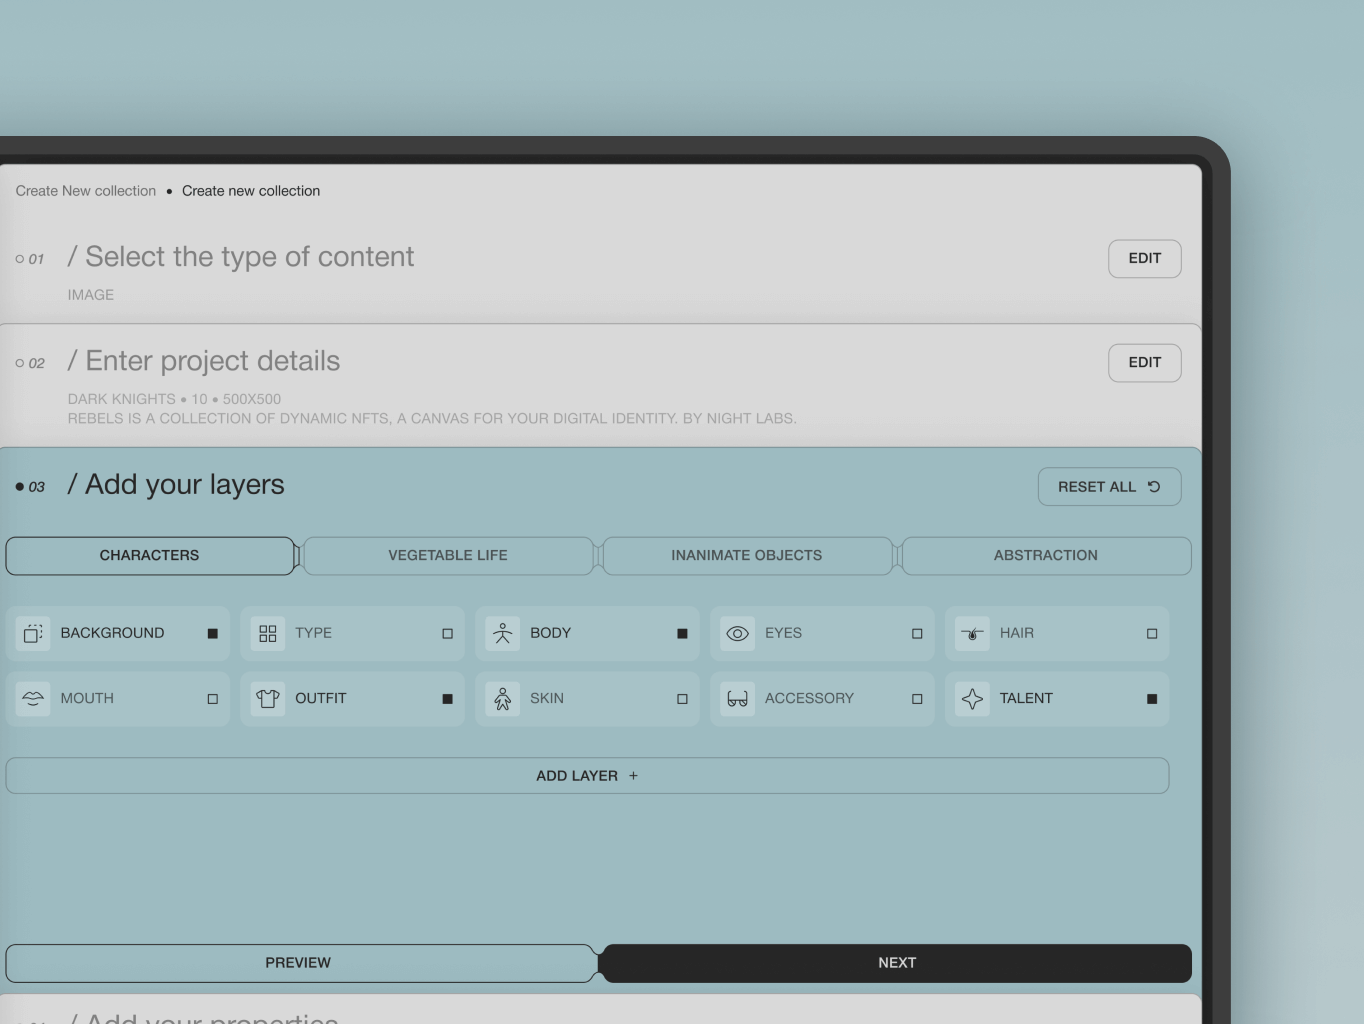
Task: Edit the project details section
Action: 1144,362
